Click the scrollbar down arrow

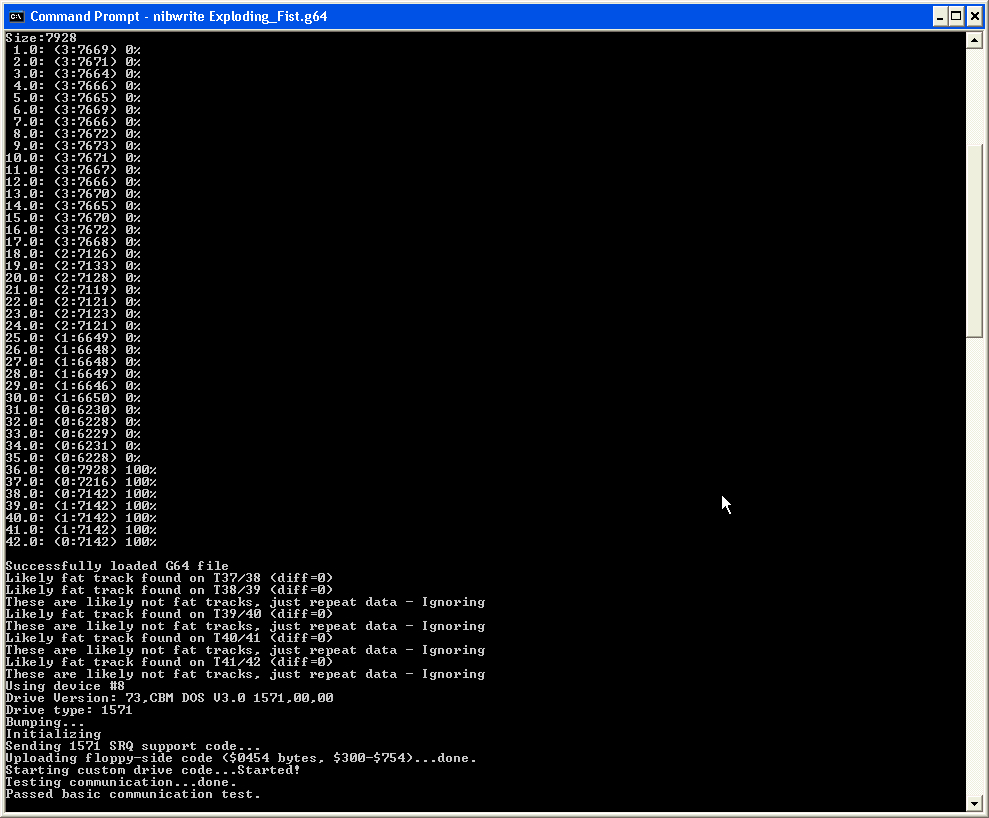tap(974, 803)
